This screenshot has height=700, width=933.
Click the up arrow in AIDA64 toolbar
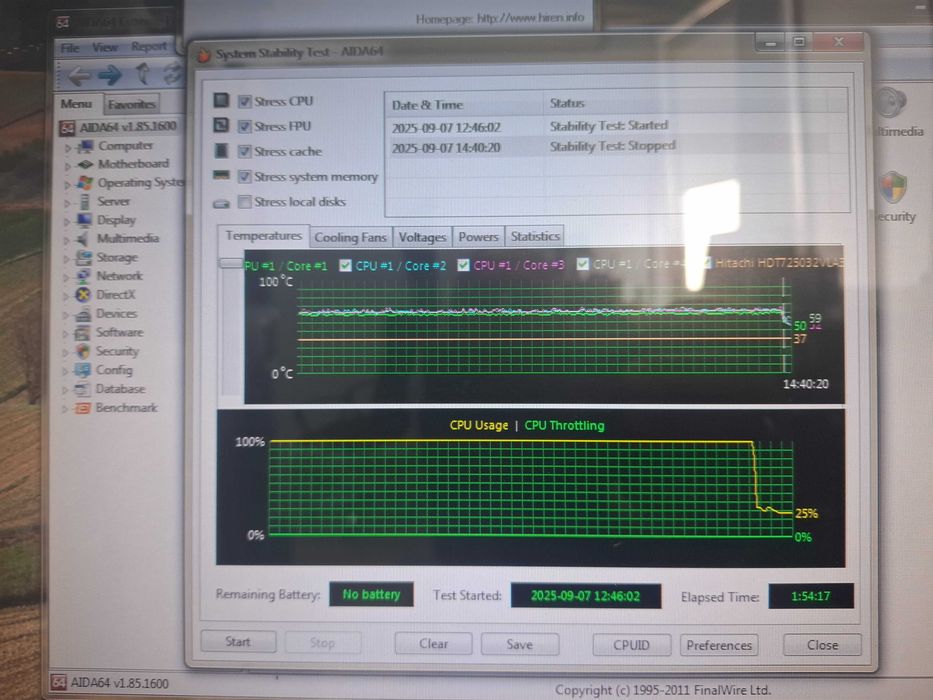pos(143,73)
